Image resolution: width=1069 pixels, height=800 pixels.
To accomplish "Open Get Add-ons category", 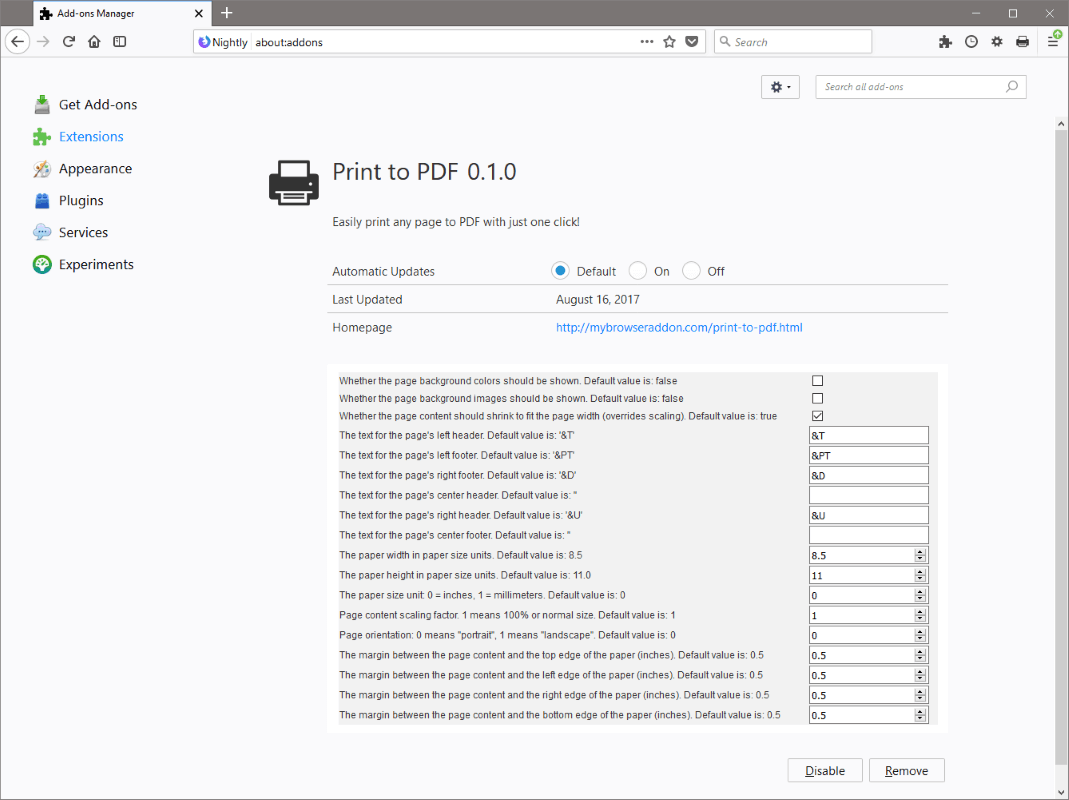I will tap(85, 104).
